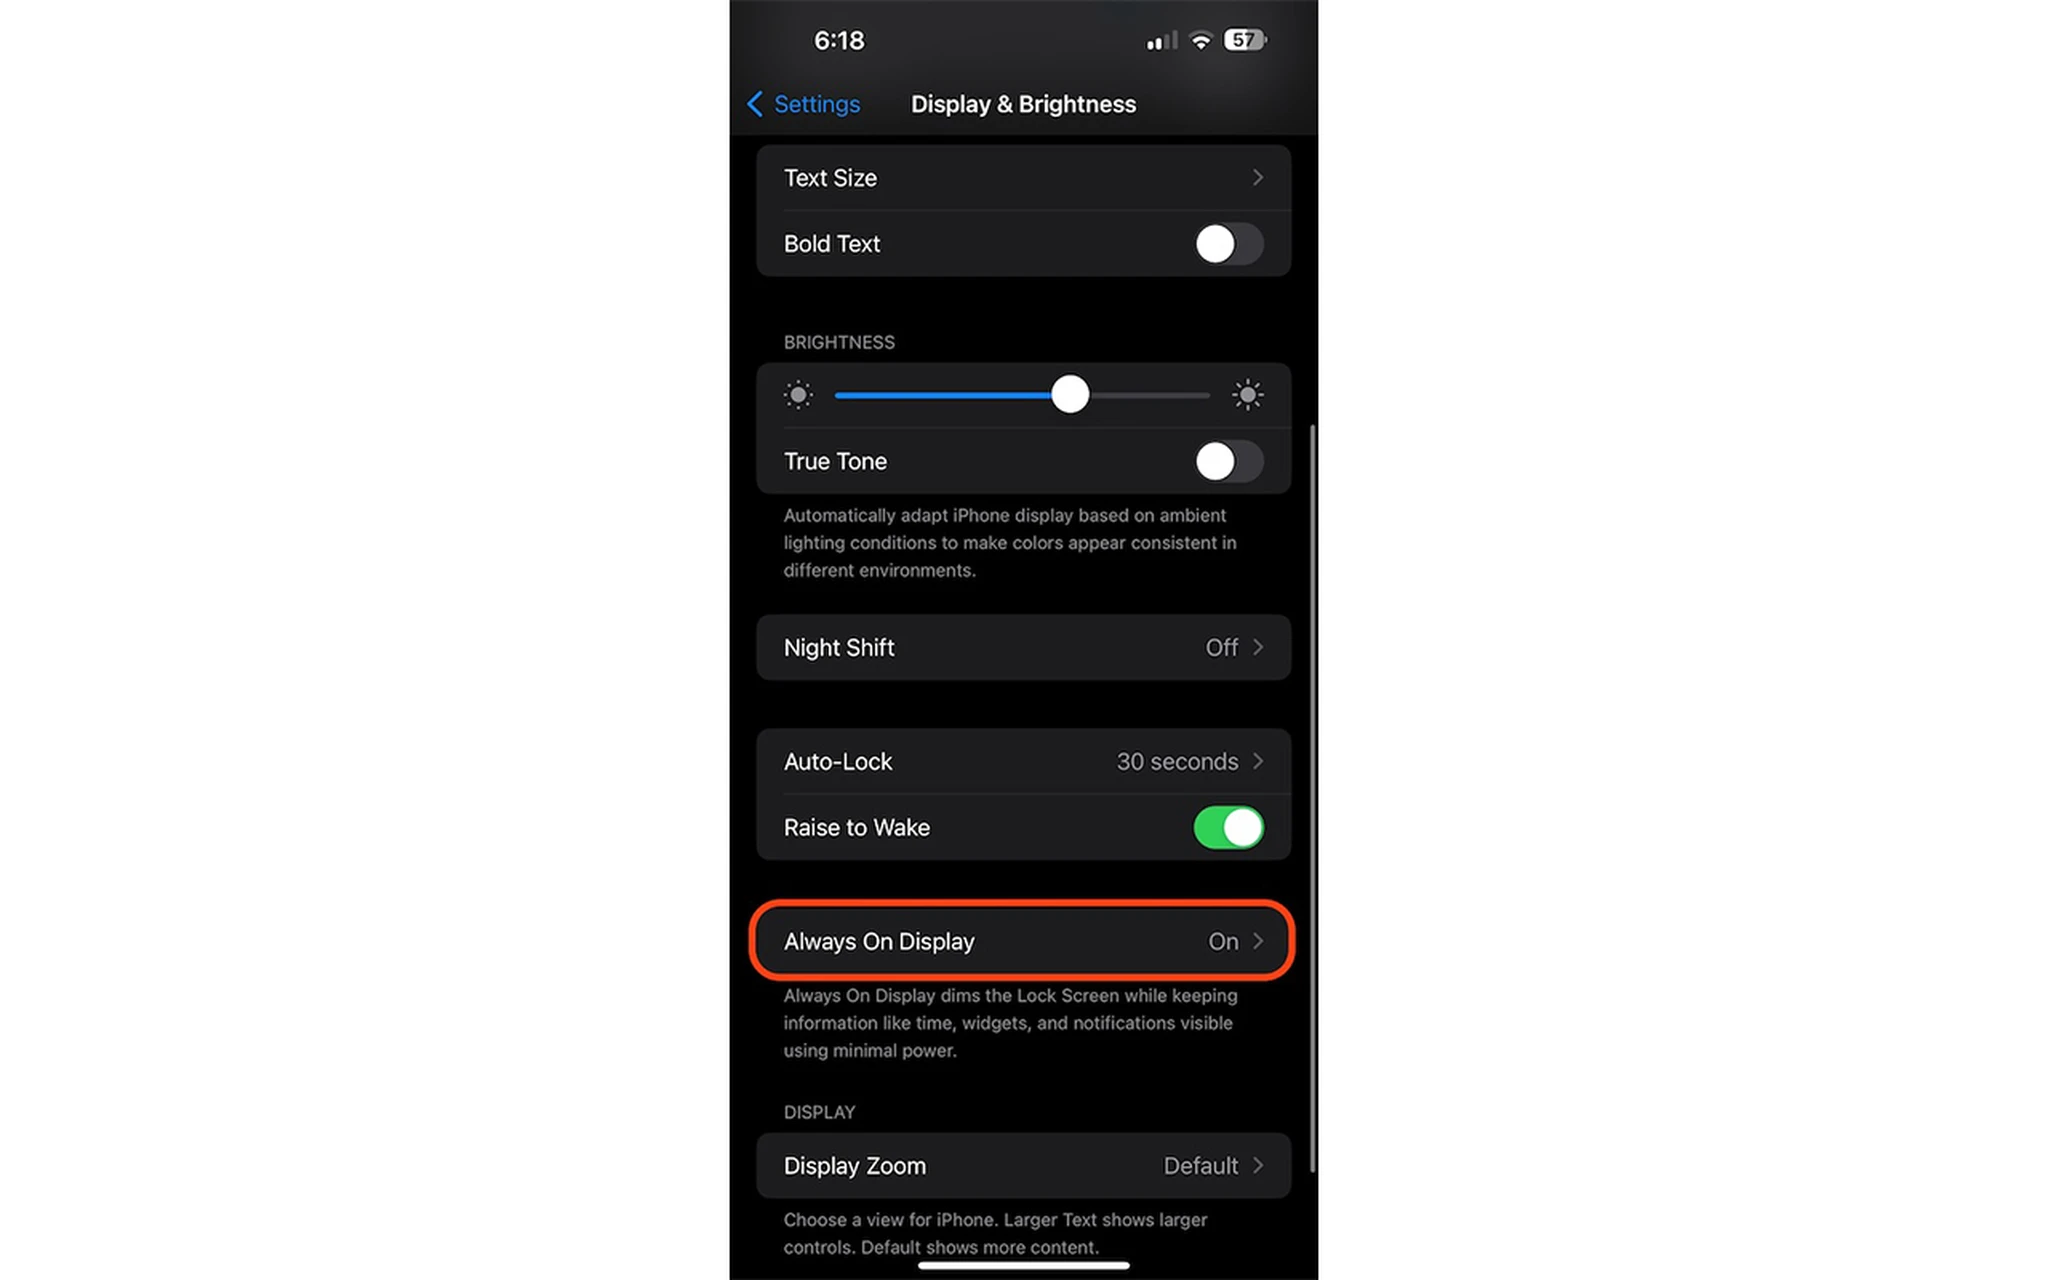Open Auto-Lock duration settings

pyautogui.click(x=1023, y=761)
